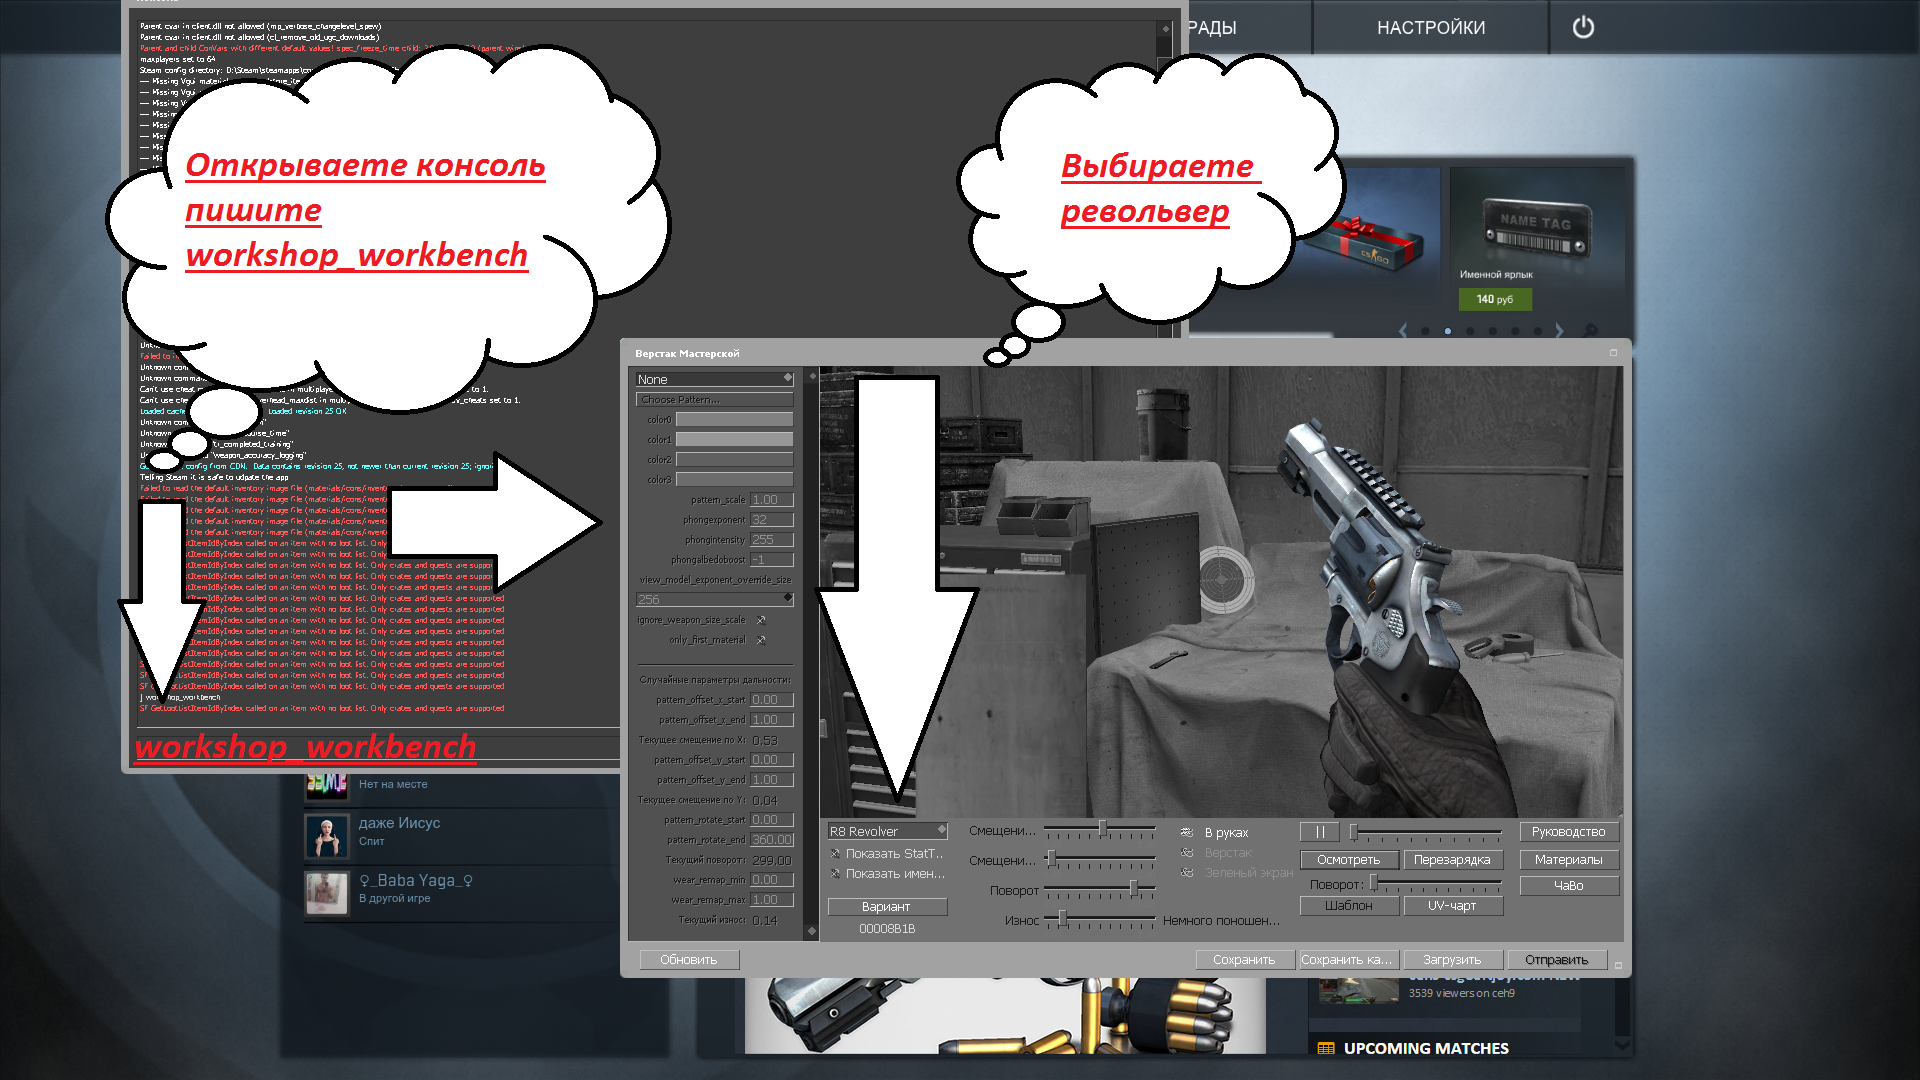Screen dimensions: 1920x1080
Task: Toggle ignore_weapon_size_scale checkbox
Action: tap(761, 620)
